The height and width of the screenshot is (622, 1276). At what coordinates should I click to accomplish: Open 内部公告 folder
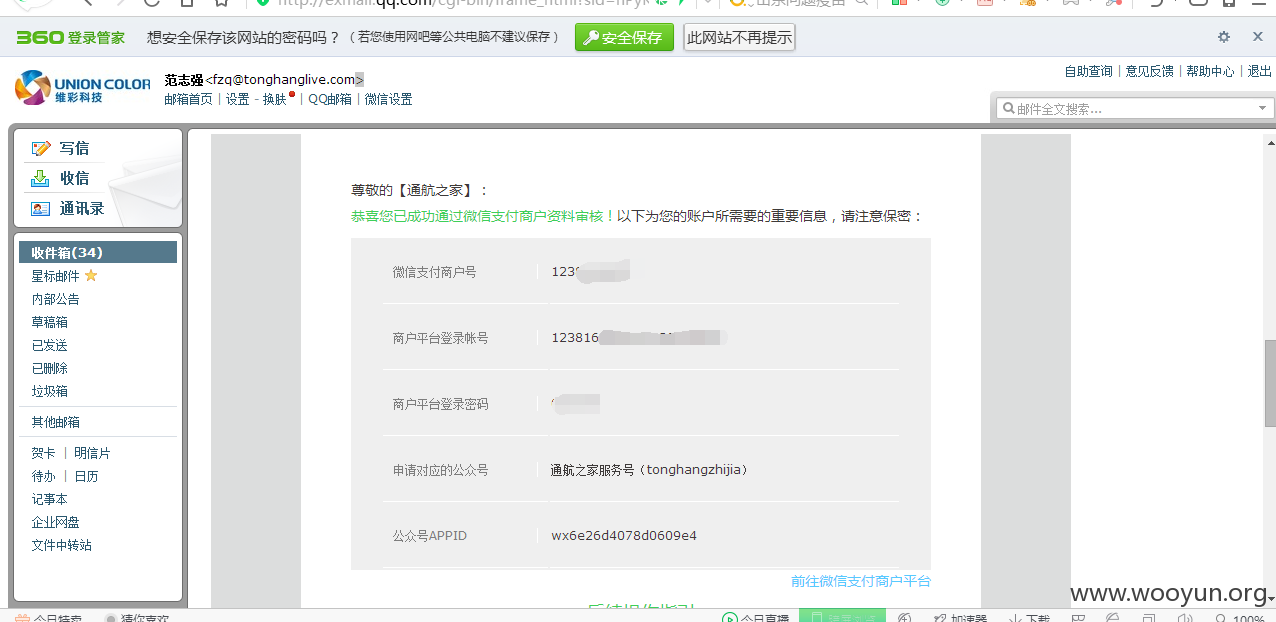[x=55, y=299]
